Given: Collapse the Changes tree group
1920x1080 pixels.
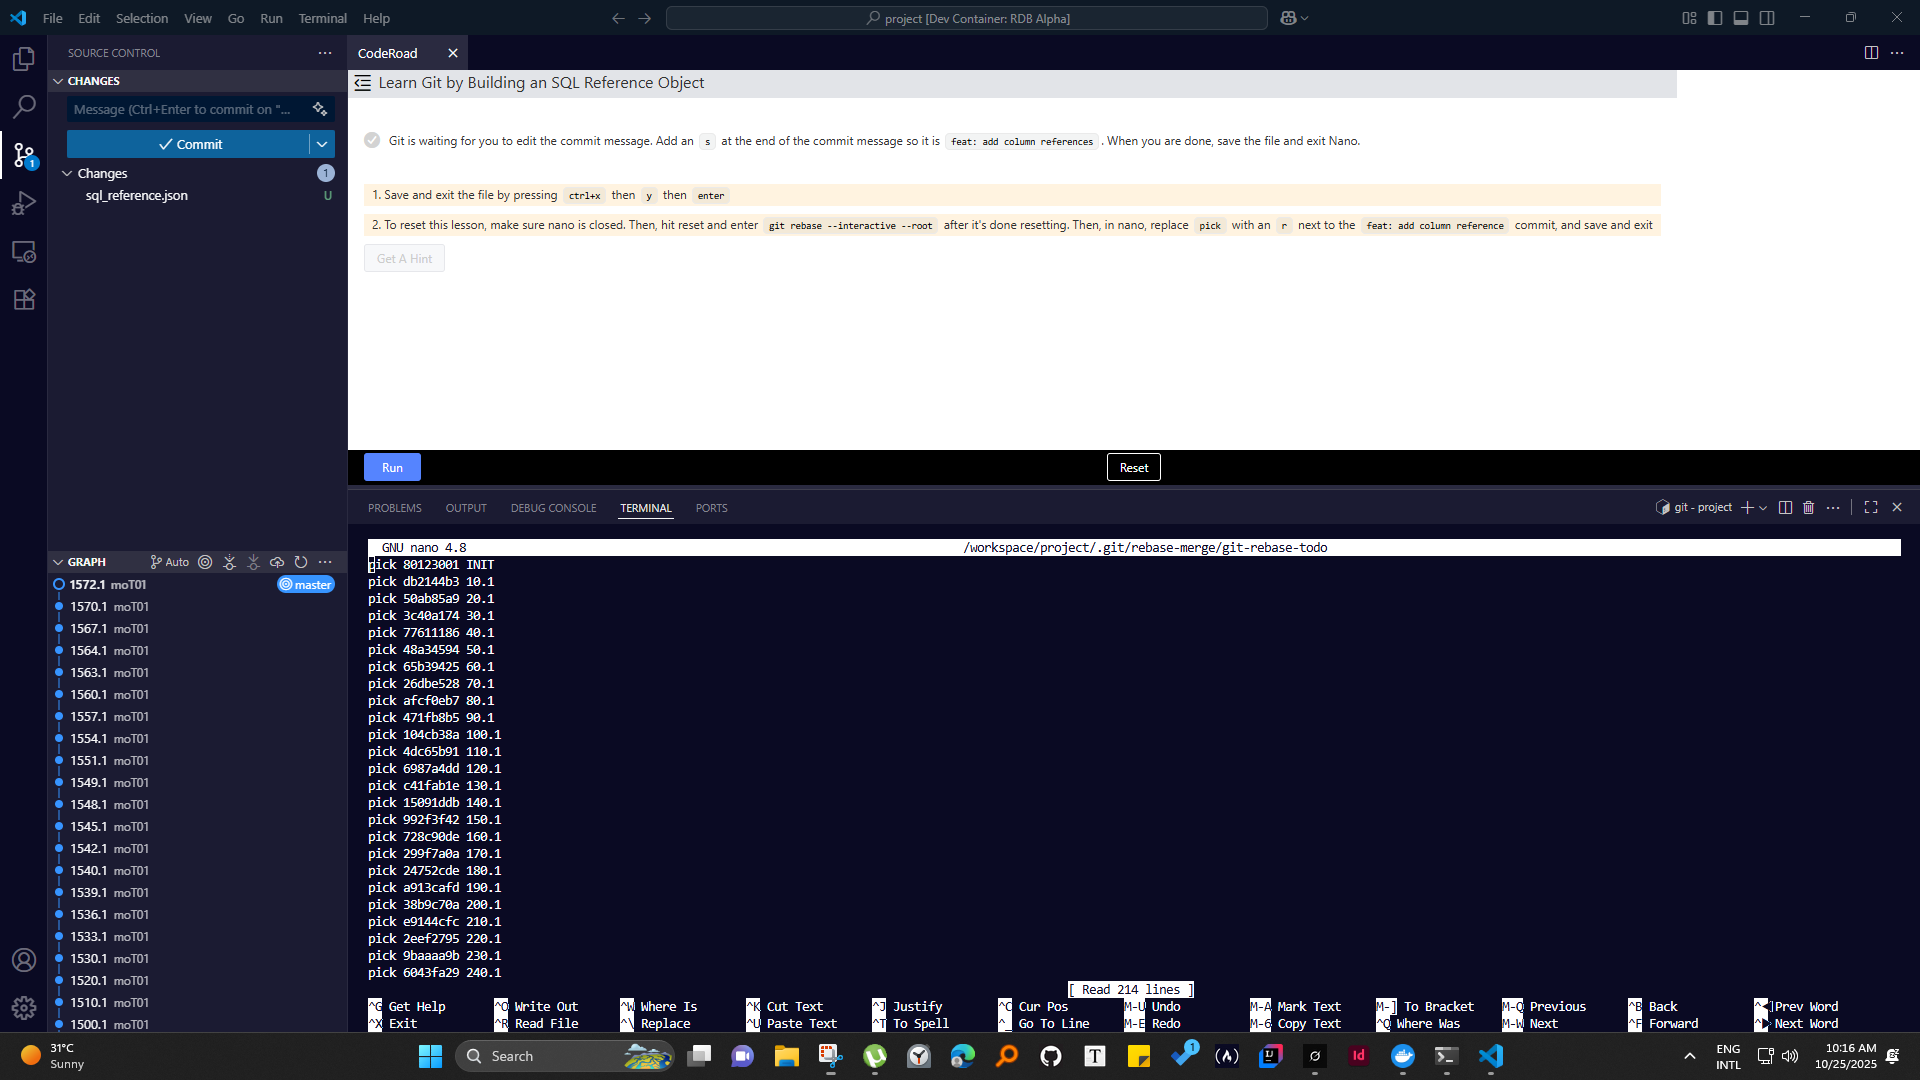Looking at the screenshot, I should pos(67,173).
